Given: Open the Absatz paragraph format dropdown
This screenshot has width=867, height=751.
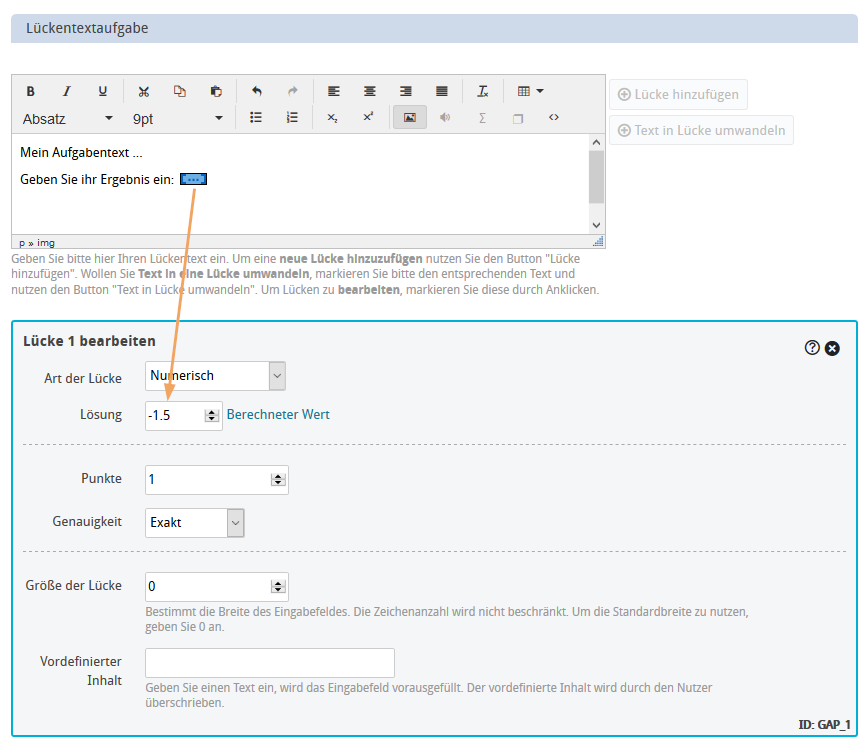Looking at the screenshot, I should (68, 118).
